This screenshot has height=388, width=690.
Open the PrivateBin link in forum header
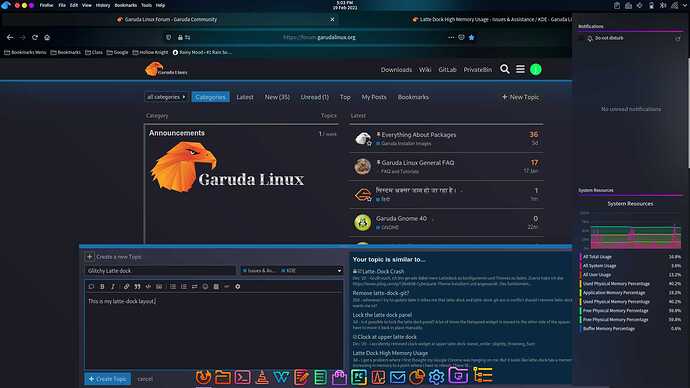(x=477, y=70)
